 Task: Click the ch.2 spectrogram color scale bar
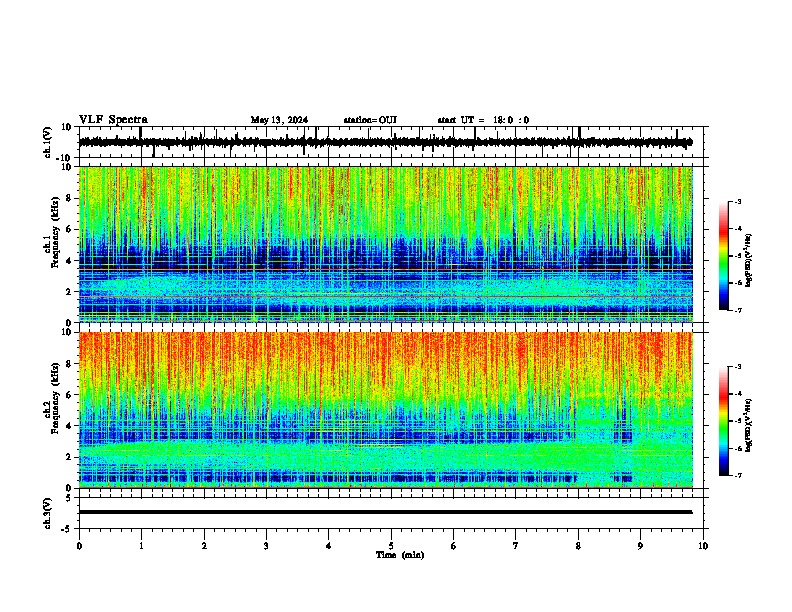point(723,421)
